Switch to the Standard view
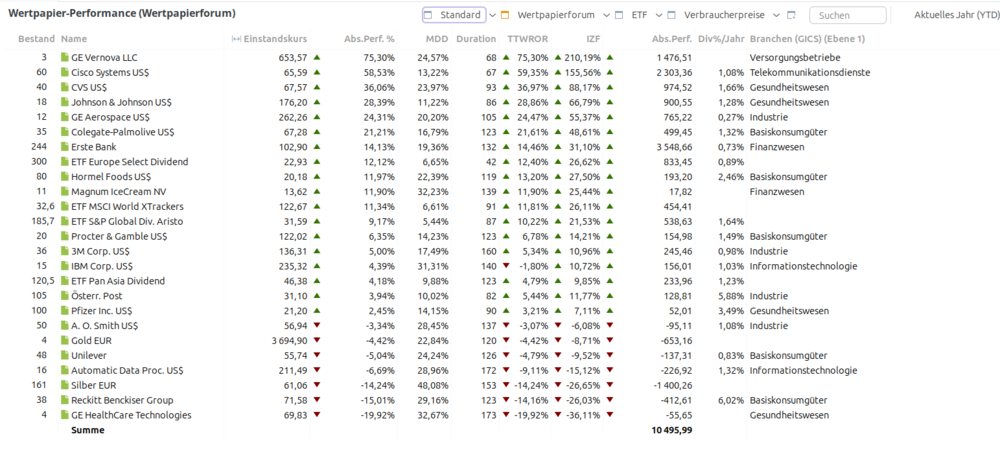The height and width of the screenshot is (467, 1000). (454, 15)
